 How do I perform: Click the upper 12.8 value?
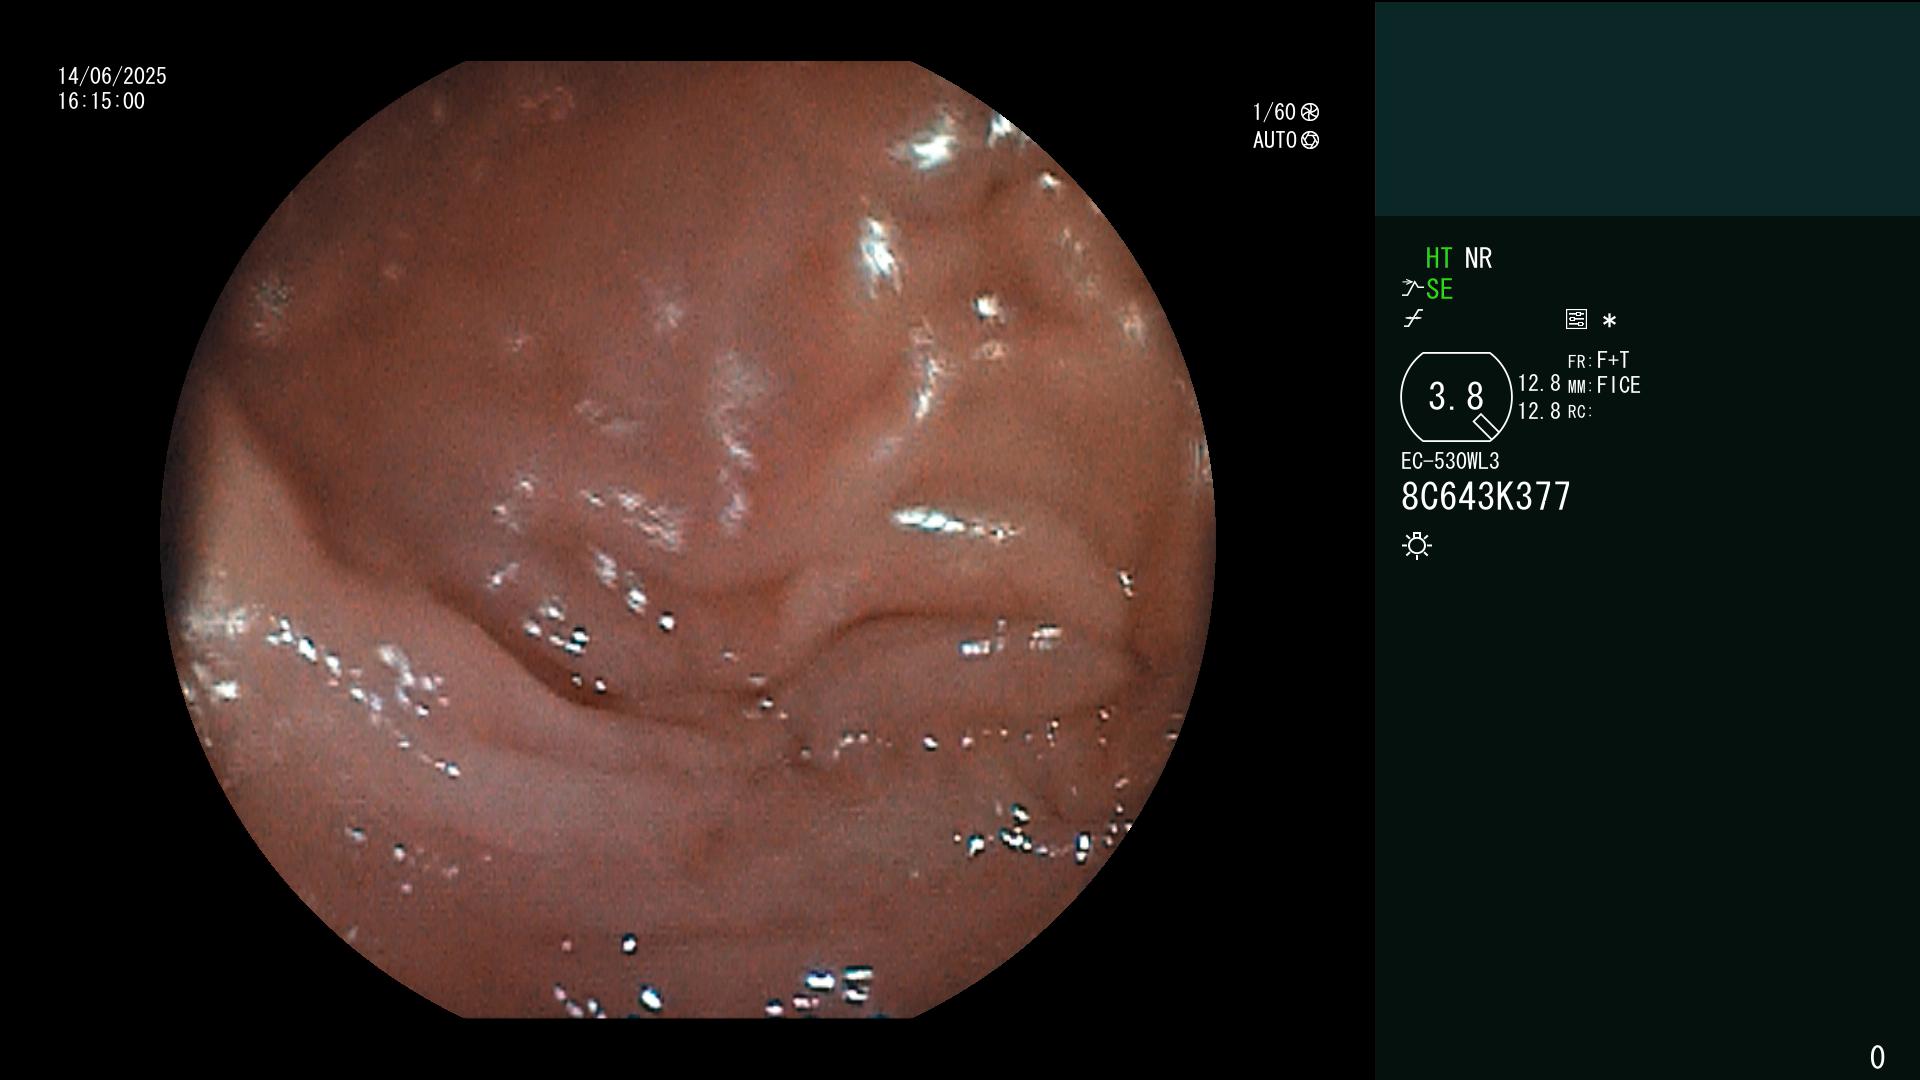pyautogui.click(x=1539, y=384)
